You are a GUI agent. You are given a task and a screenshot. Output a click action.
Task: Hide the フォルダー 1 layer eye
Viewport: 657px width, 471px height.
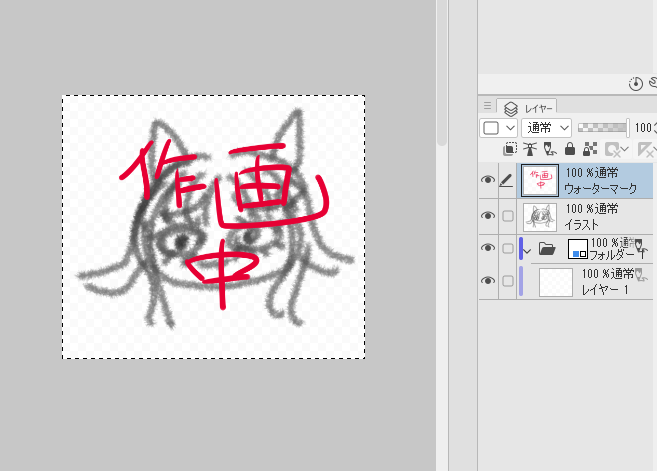[488, 248]
